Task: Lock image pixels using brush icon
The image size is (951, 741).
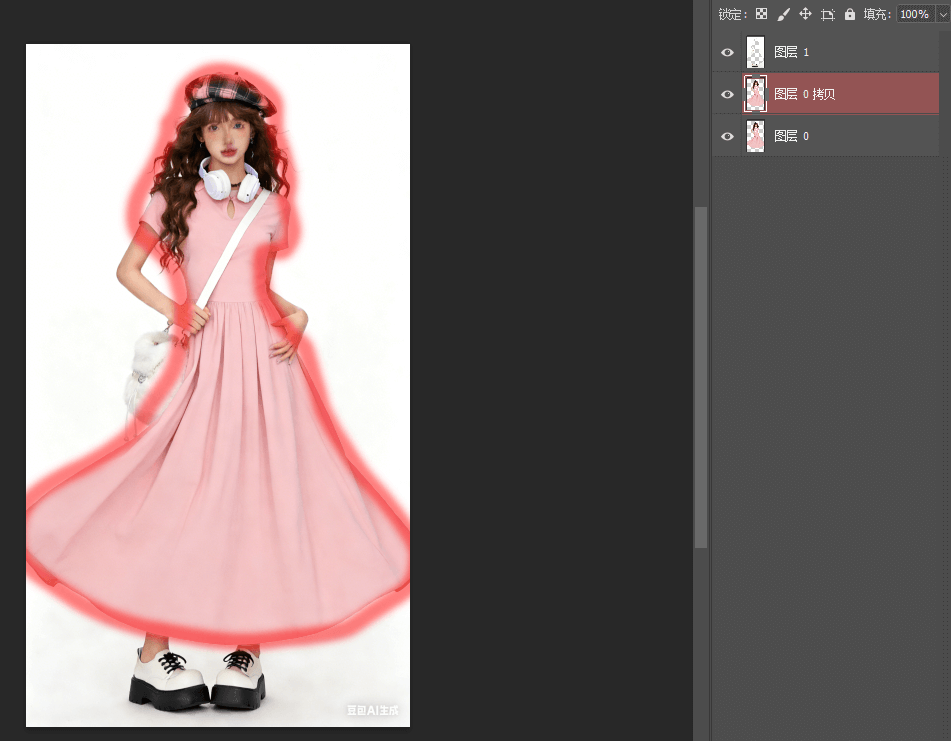Action: click(x=783, y=14)
